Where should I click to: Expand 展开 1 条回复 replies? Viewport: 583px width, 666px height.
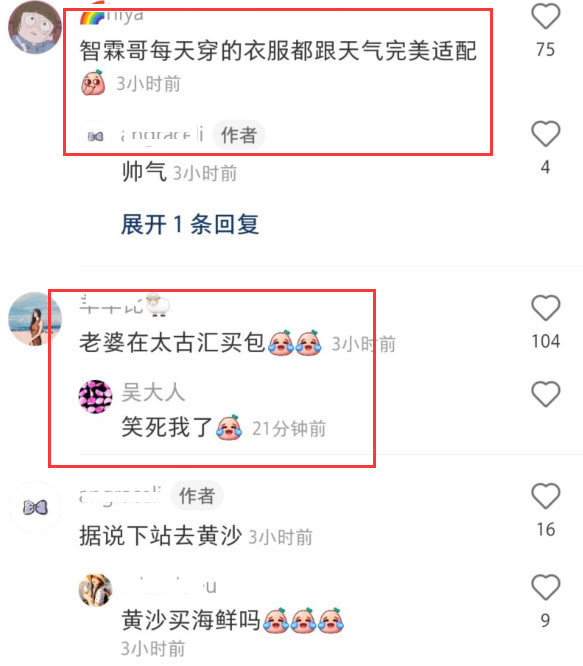pyautogui.click(x=190, y=224)
